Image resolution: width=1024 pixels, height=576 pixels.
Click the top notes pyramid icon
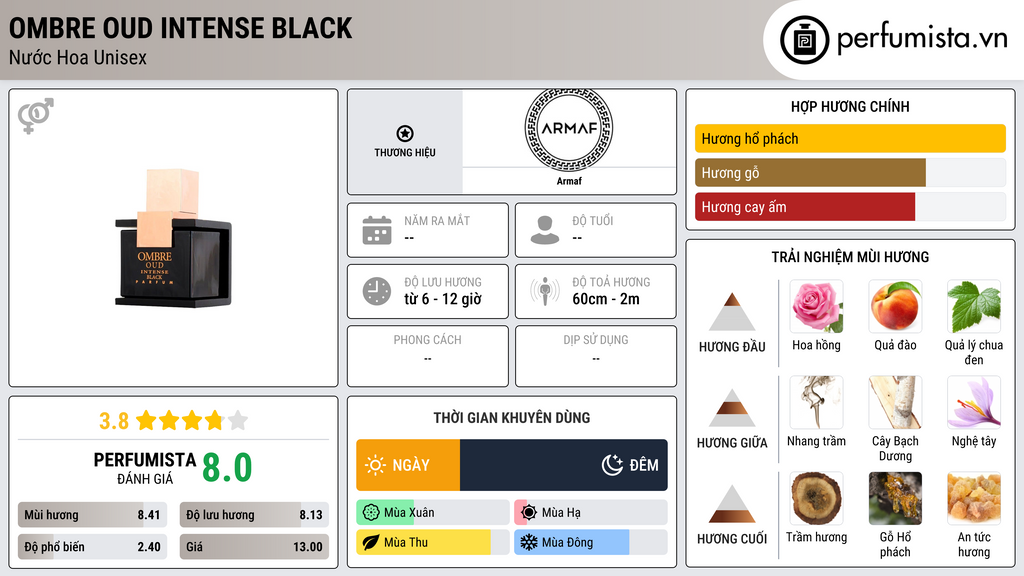tap(732, 312)
